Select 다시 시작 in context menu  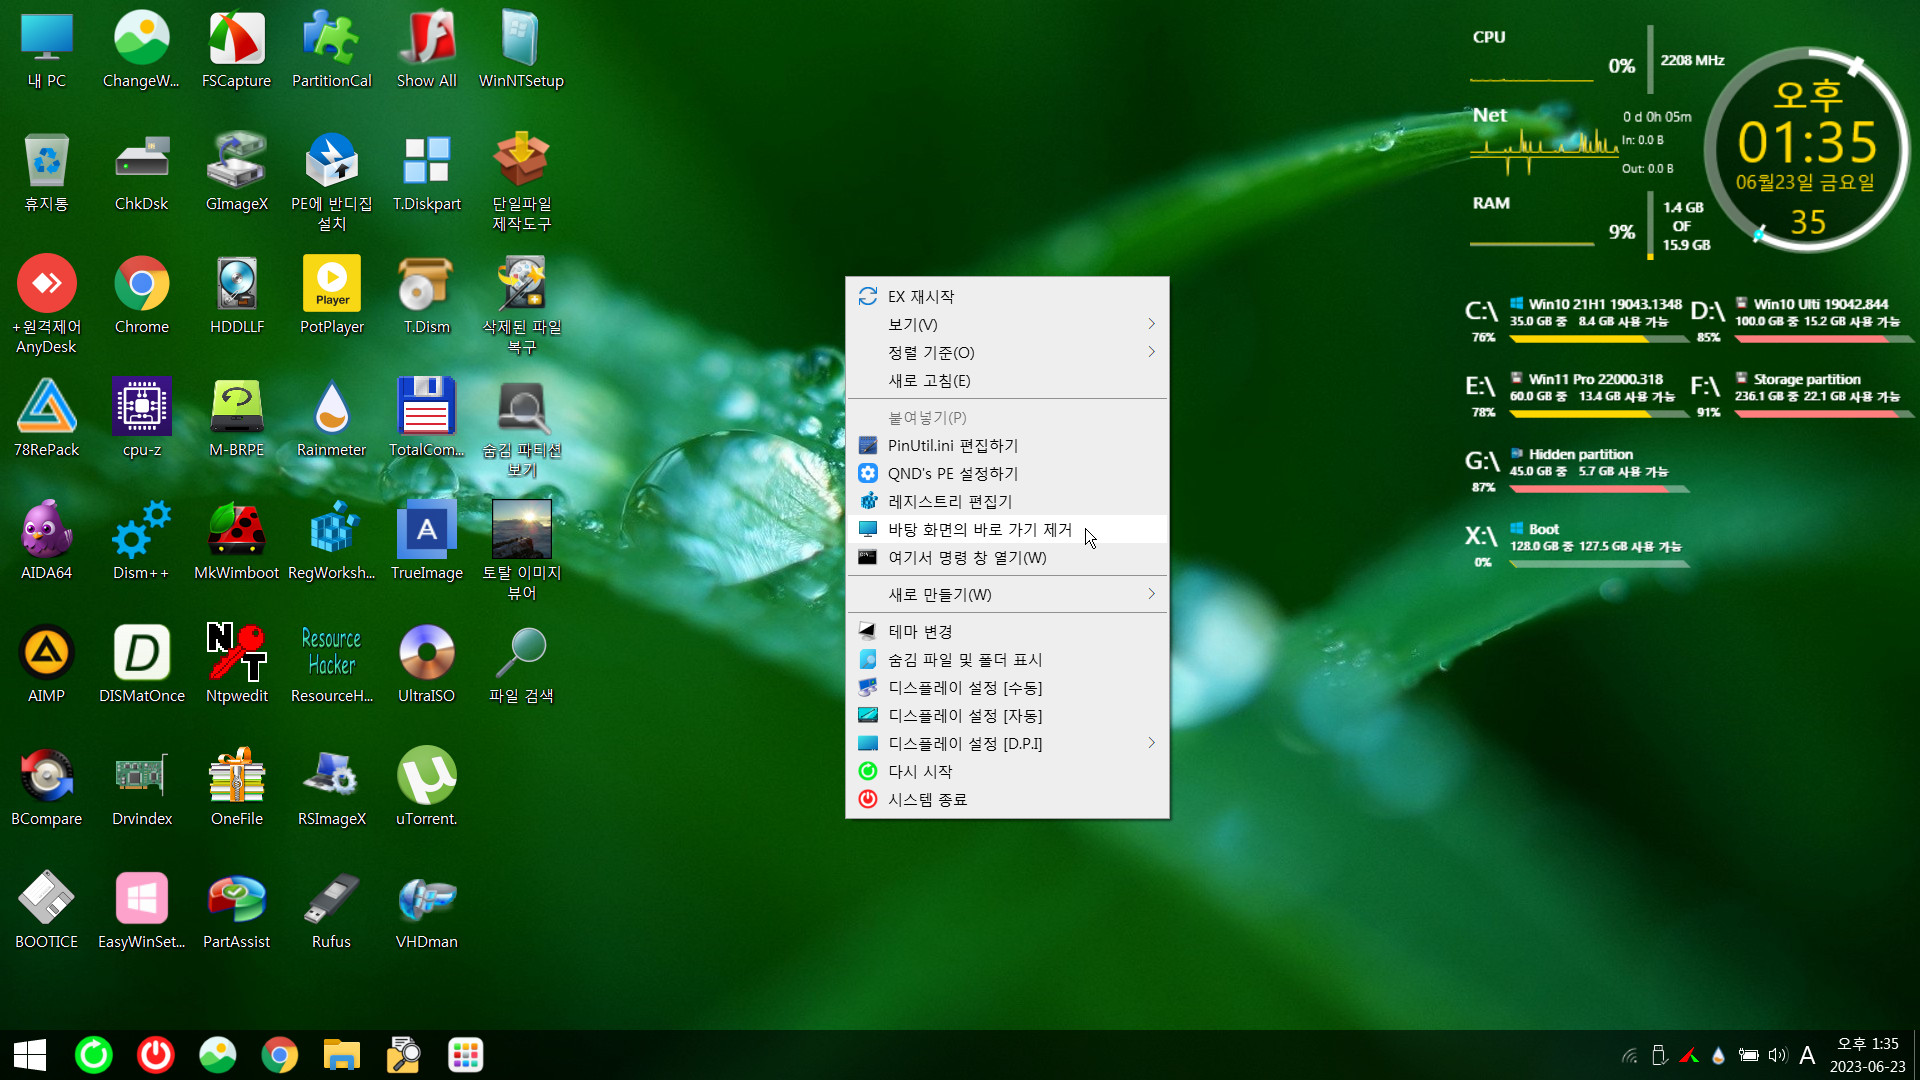coord(1007,771)
